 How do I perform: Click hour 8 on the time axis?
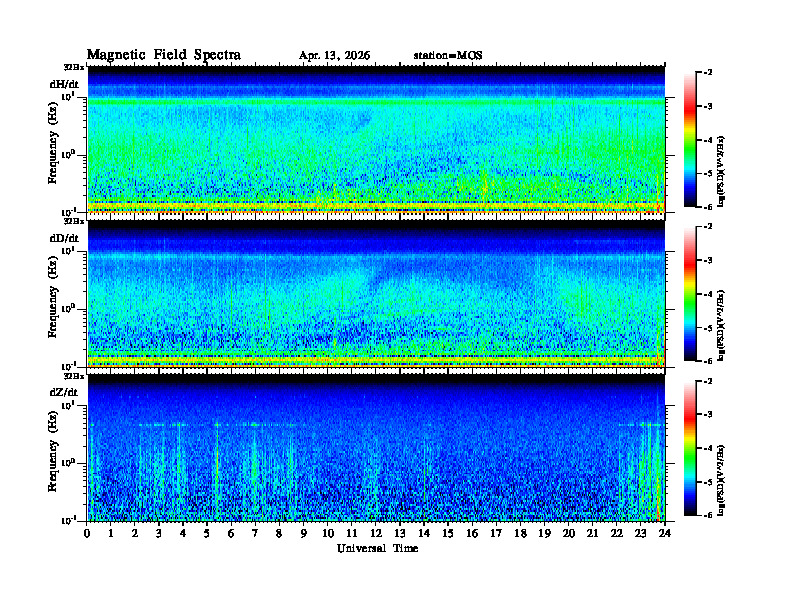(279, 533)
